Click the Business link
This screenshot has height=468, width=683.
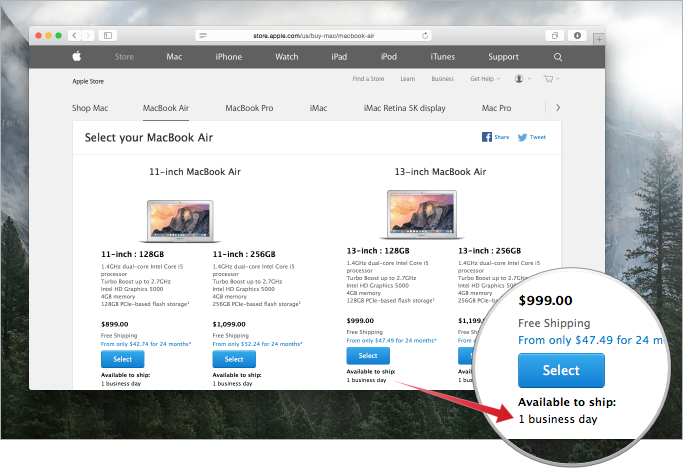click(x=443, y=79)
